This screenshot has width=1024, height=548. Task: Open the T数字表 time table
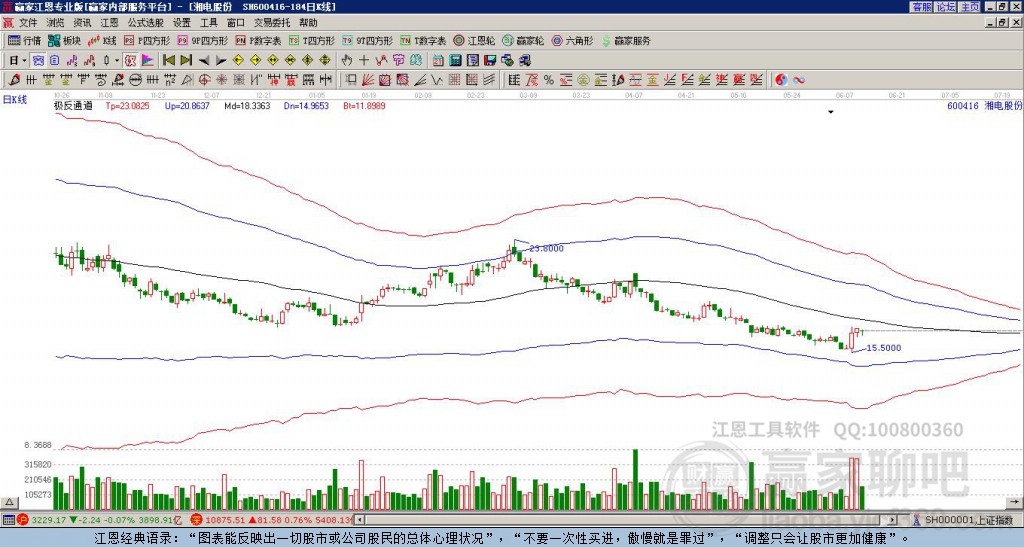(423, 40)
